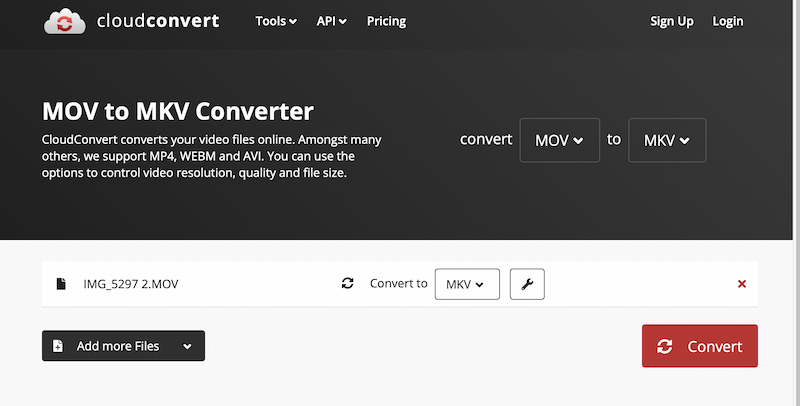Click the refresh arrows icon beside Convert to
Image resolution: width=800 pixels, height=406 pixels.
(x=347, y=284)
